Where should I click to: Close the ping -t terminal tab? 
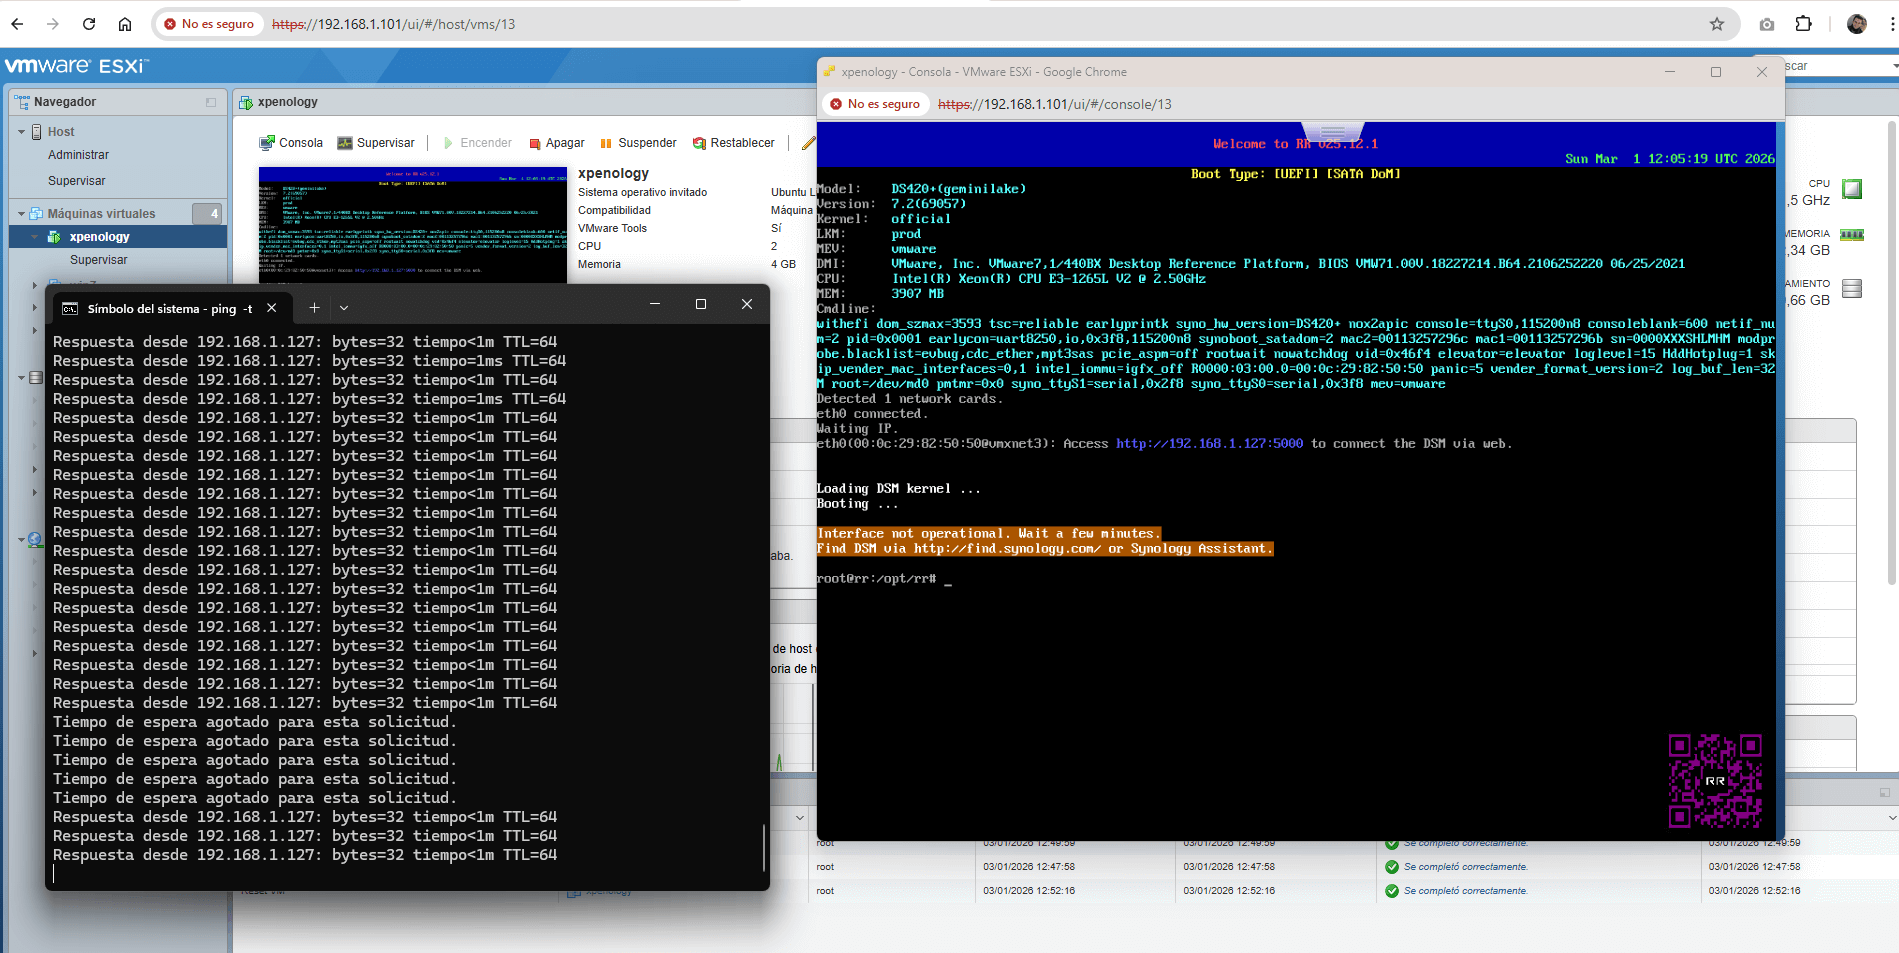point(271,308)
